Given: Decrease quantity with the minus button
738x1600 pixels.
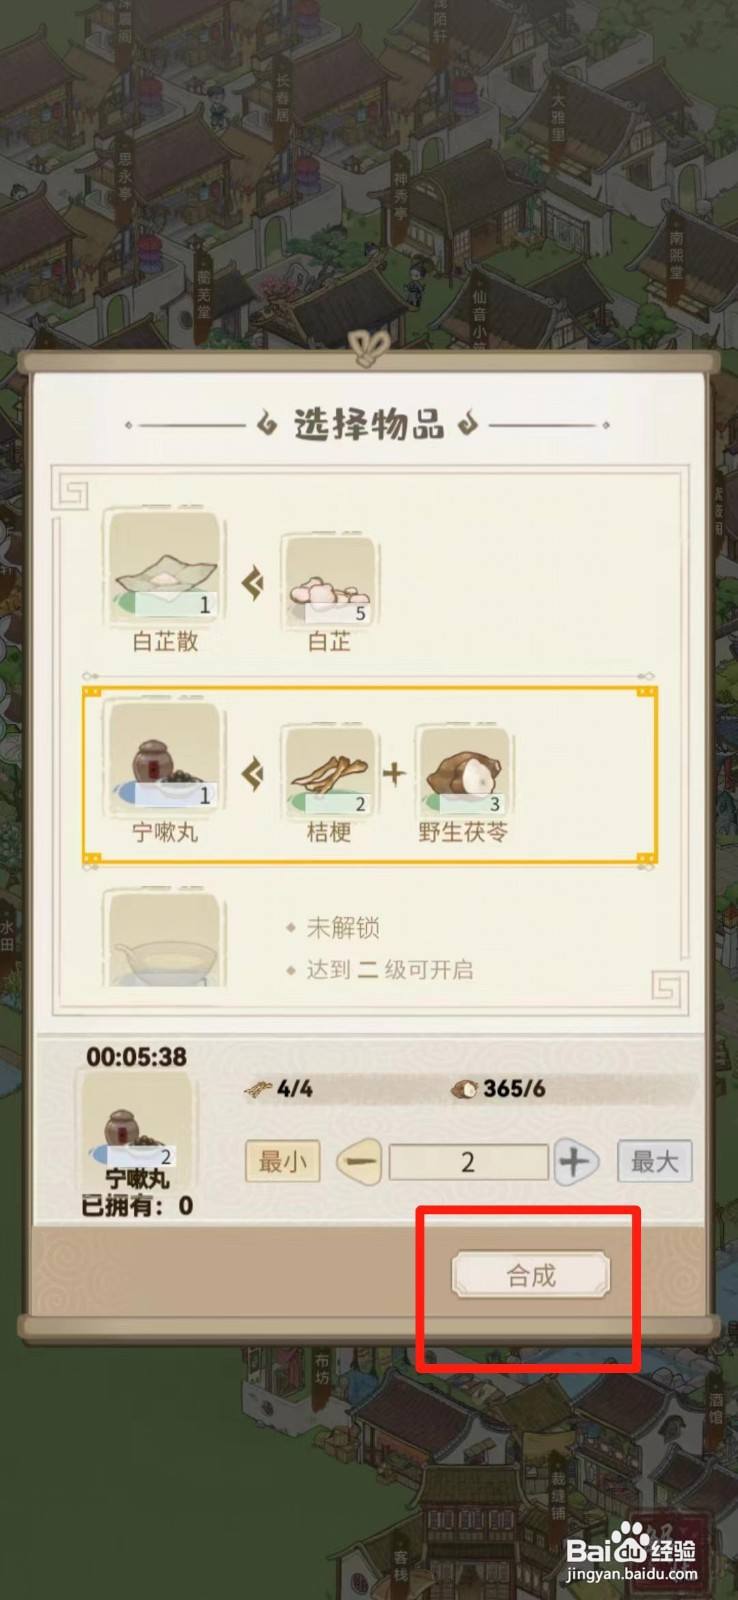Looking at the screenshot, I should (x=361, y=1163).
